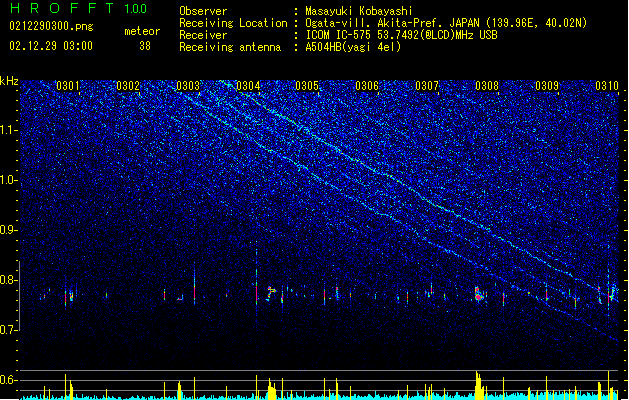This screenshot has width=629, height=400.
Task: Click the 0308 time marker
Action: (487, 86)
